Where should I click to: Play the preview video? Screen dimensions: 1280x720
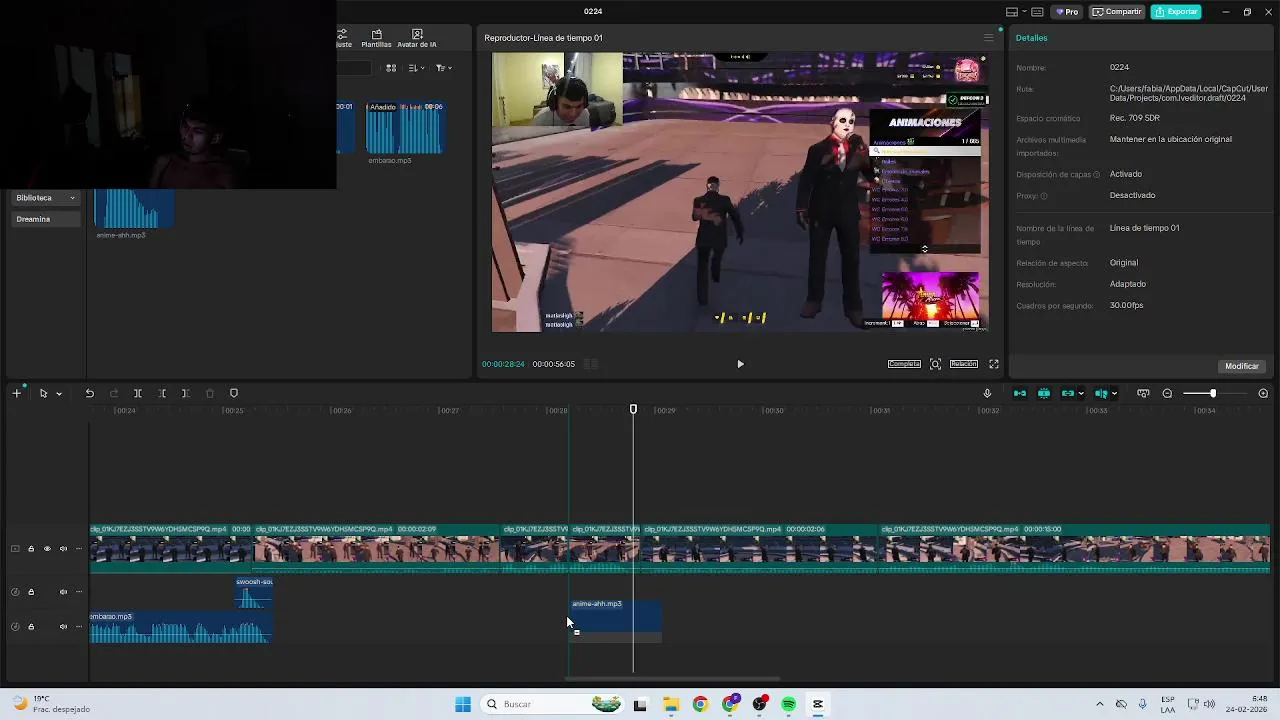point(740,364)
